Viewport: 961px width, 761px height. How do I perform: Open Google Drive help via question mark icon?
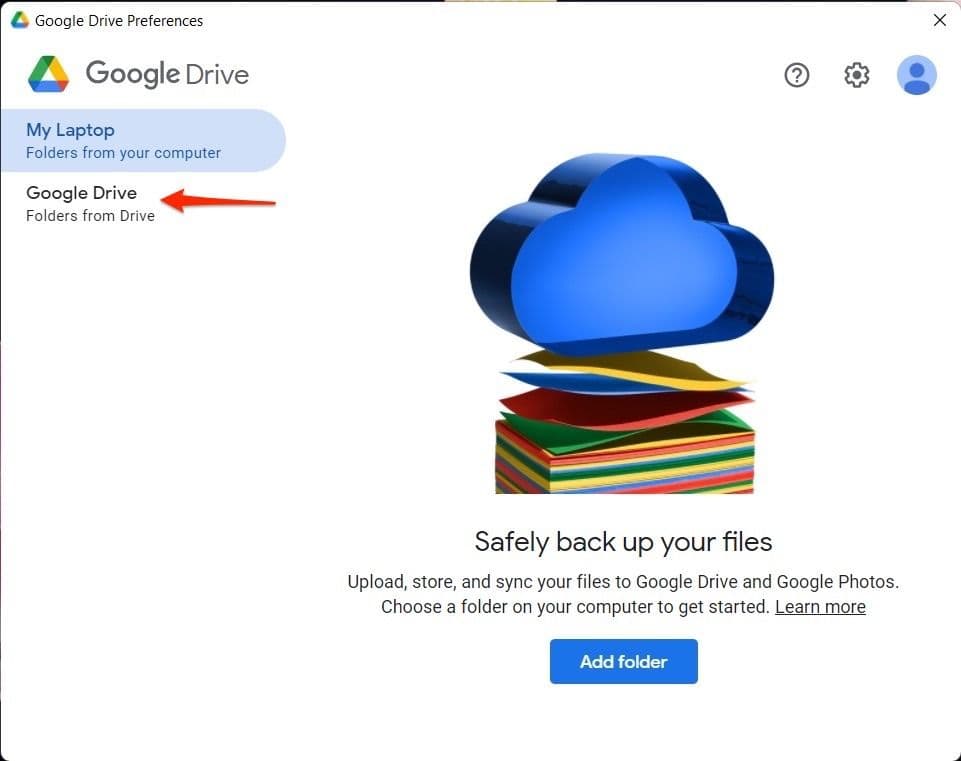796,75
